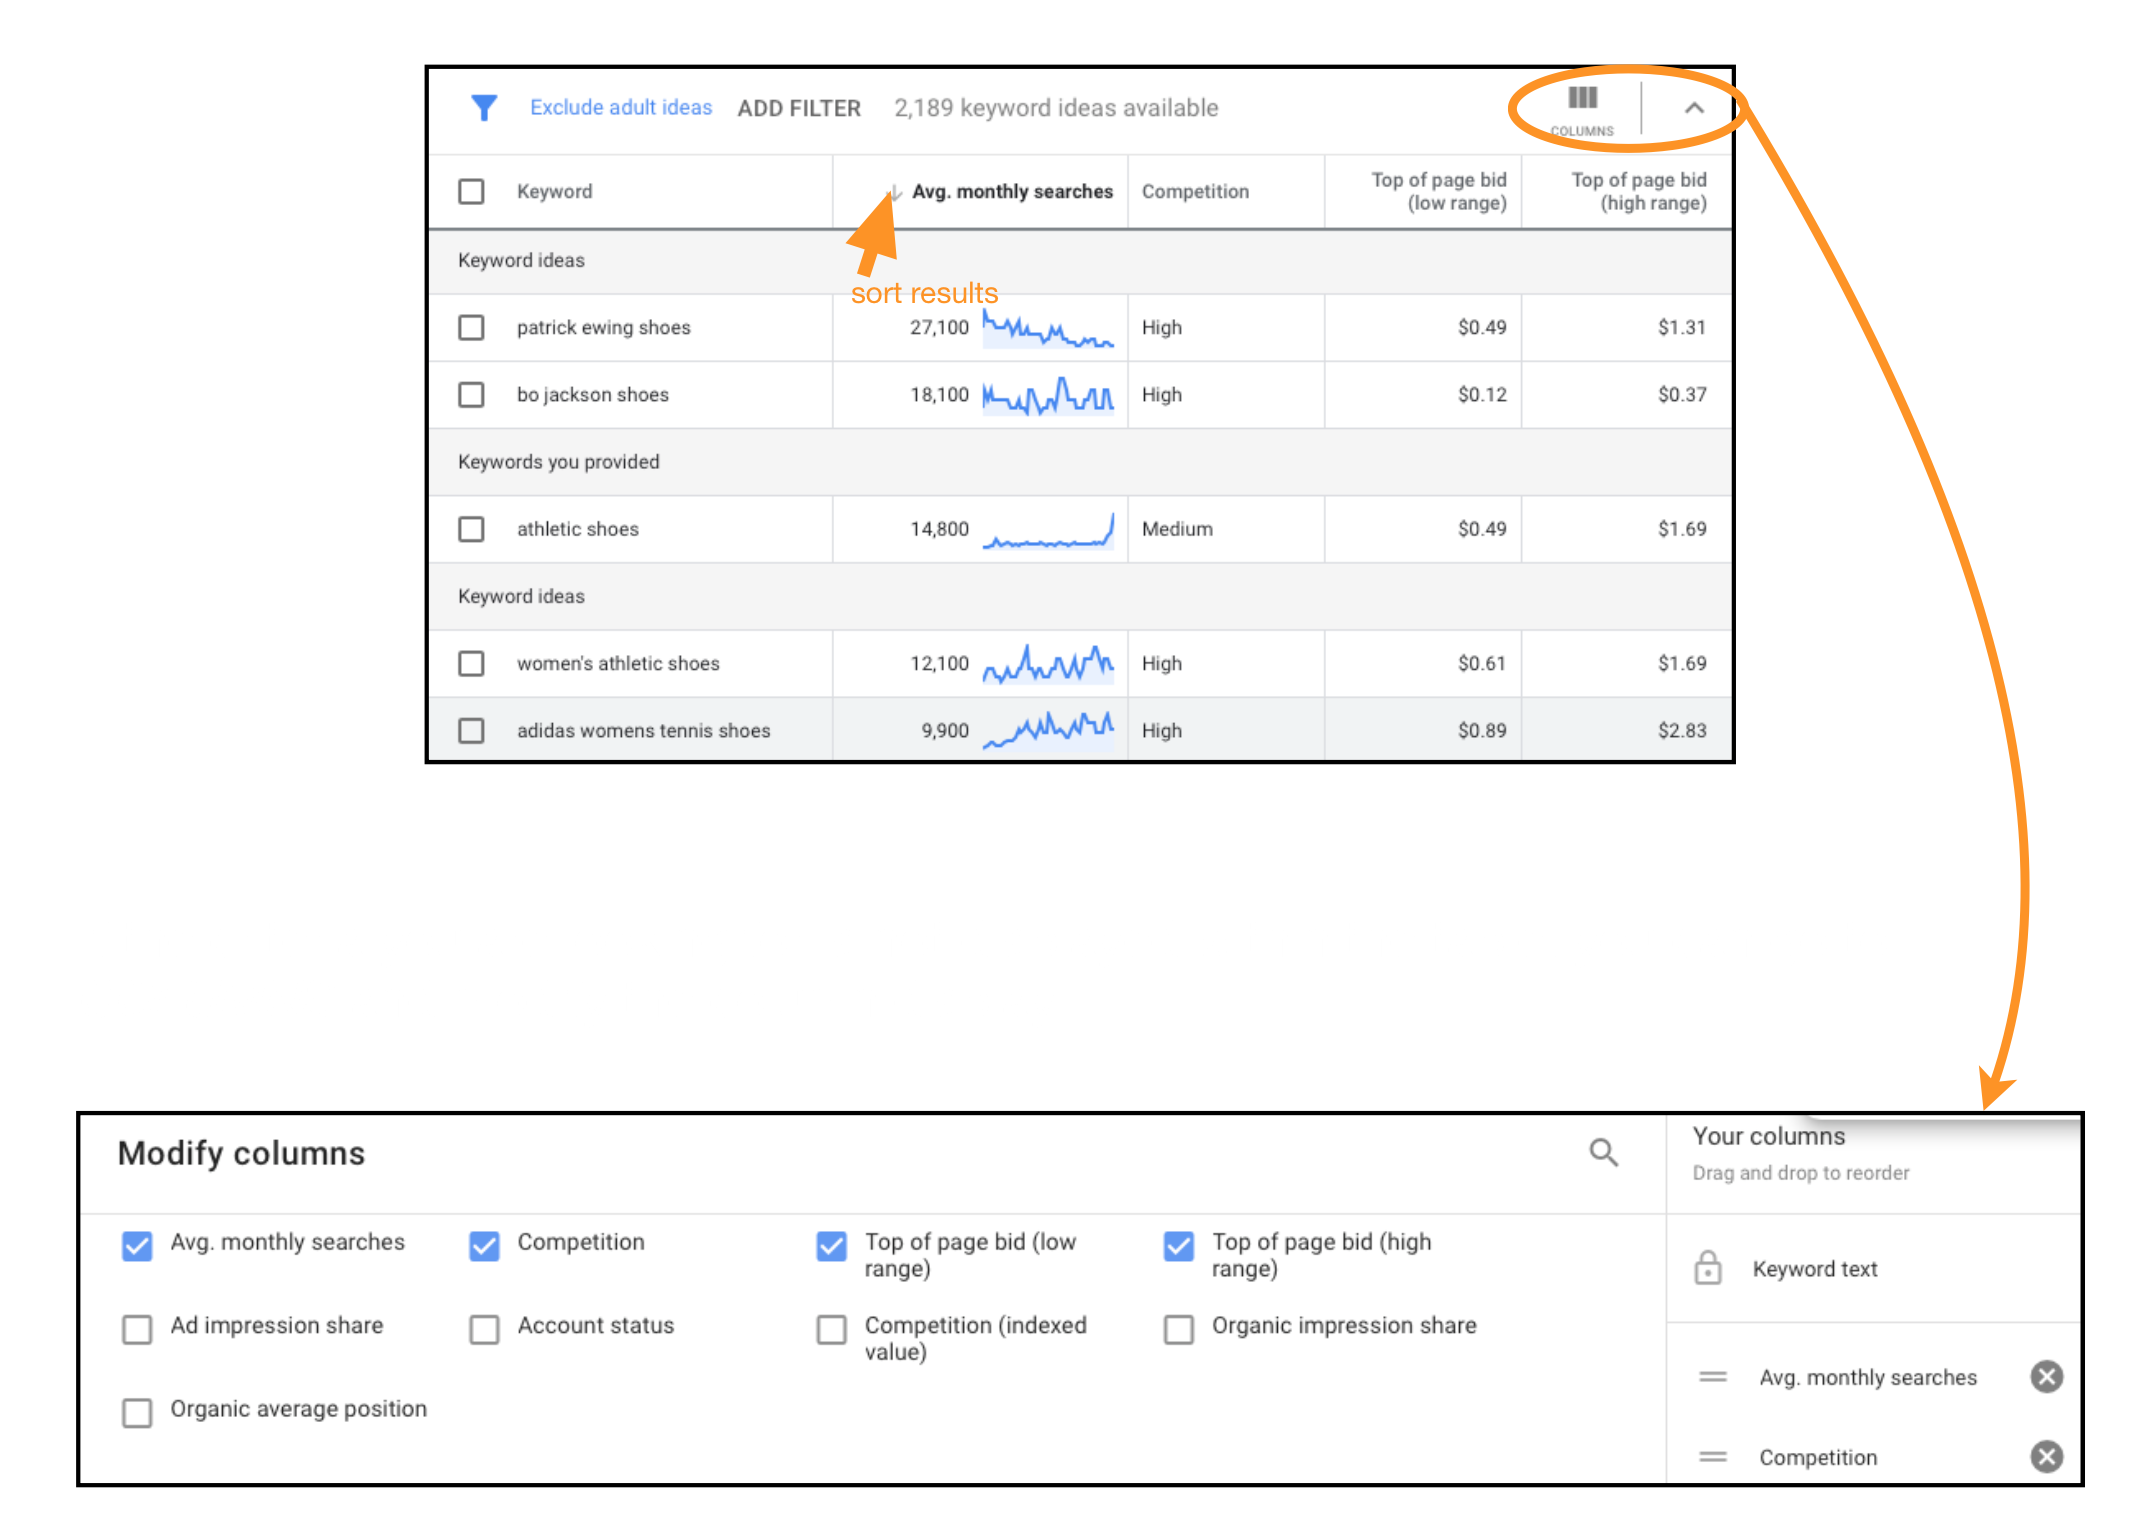
Task: Click the adidas womens tennis shoes sparkline
Action: (x=1048, y=731)
